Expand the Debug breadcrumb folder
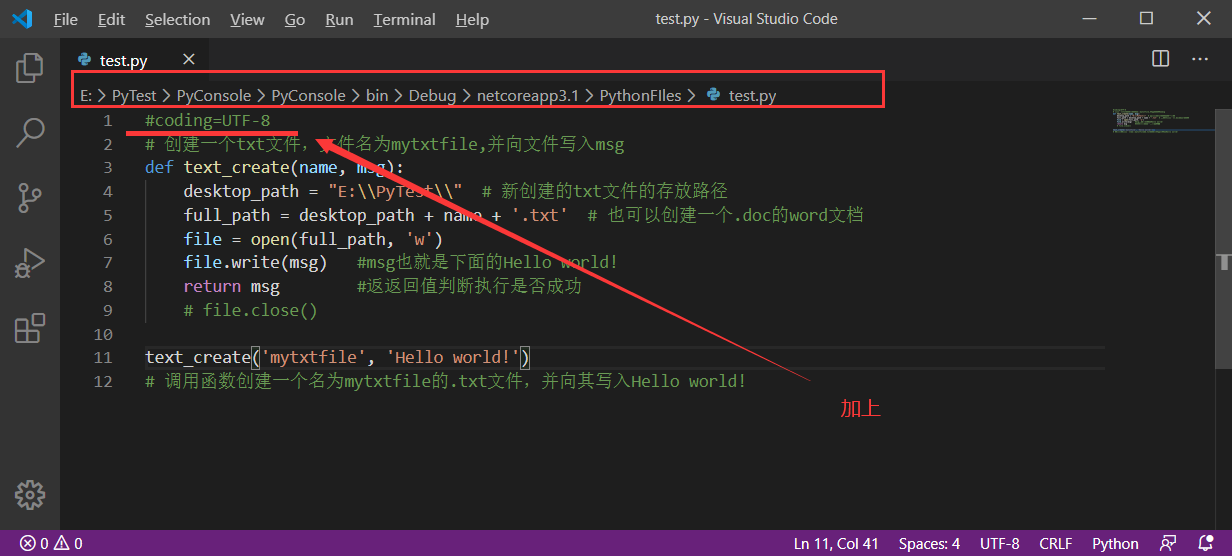 [432, 96]
